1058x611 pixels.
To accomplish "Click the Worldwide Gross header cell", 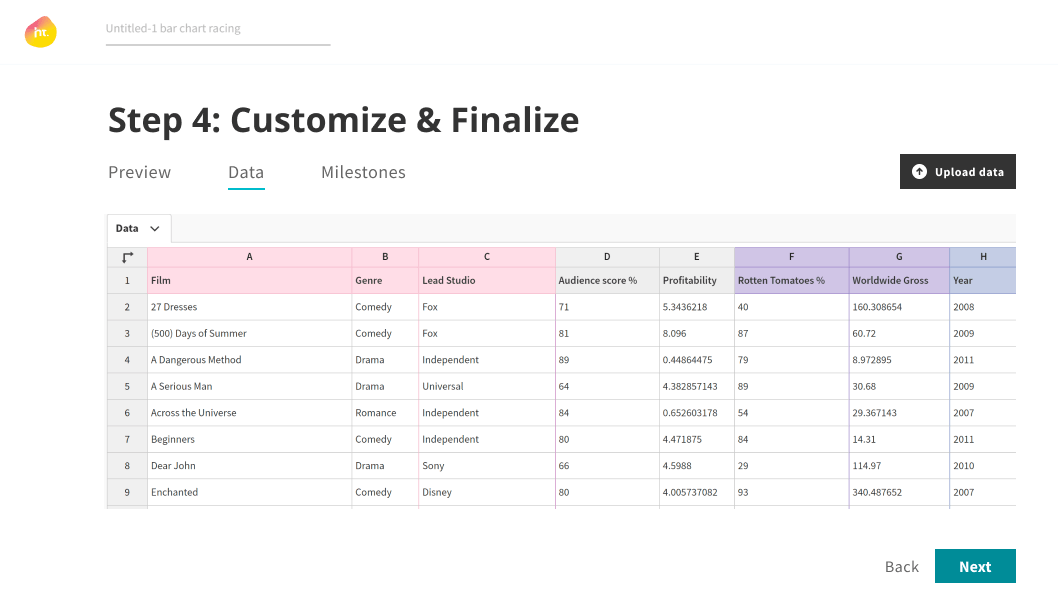I will coord(899,281).
